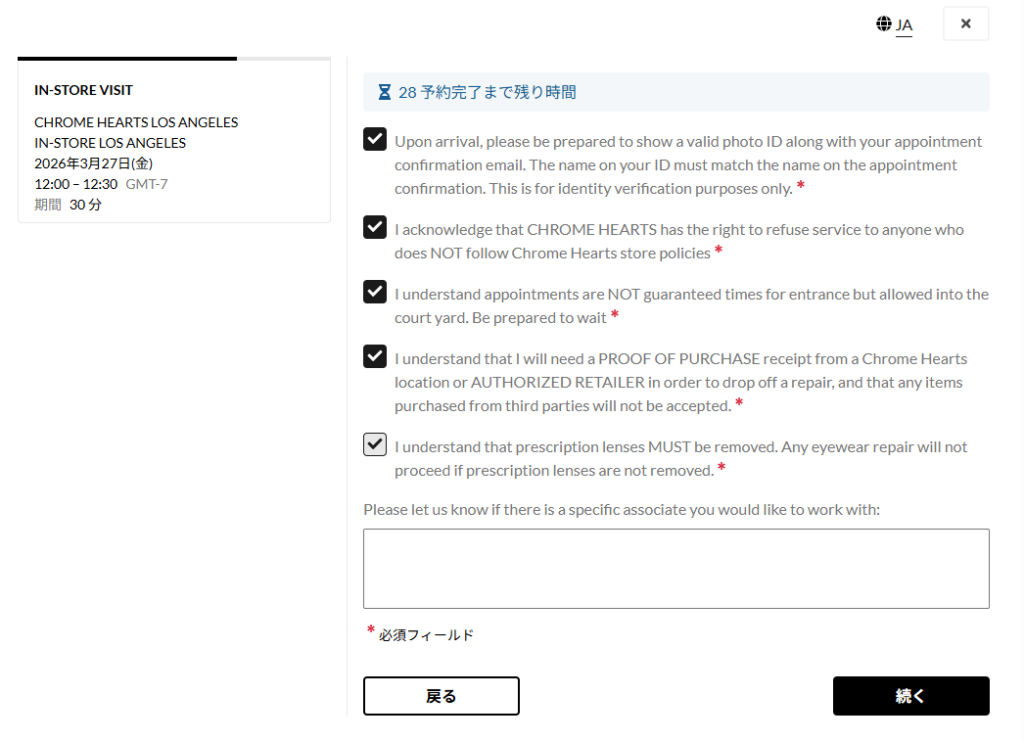Toggle the PROOF OF PURCHASE checkbox

[x=375, y=356]
